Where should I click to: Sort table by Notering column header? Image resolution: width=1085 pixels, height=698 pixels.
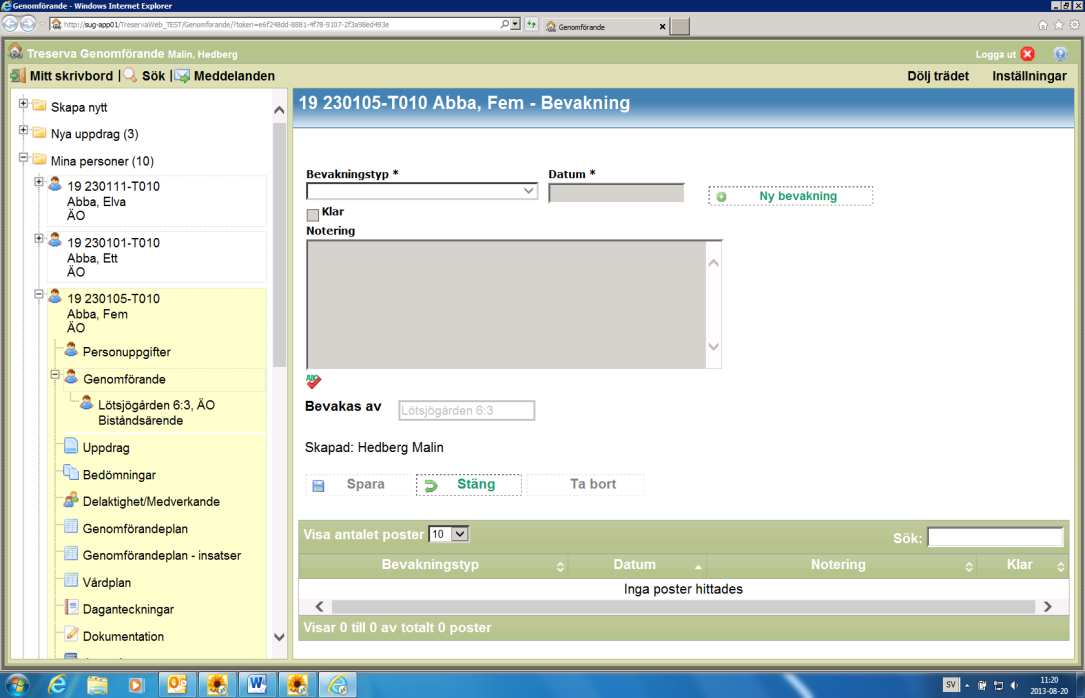(841, 565)
